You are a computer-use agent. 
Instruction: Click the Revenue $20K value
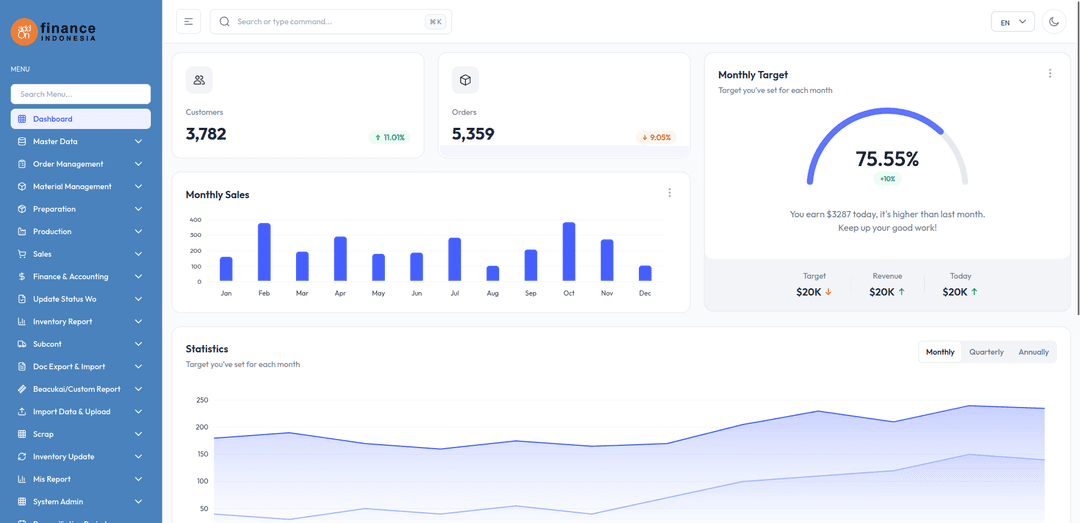tap(882, 292)
